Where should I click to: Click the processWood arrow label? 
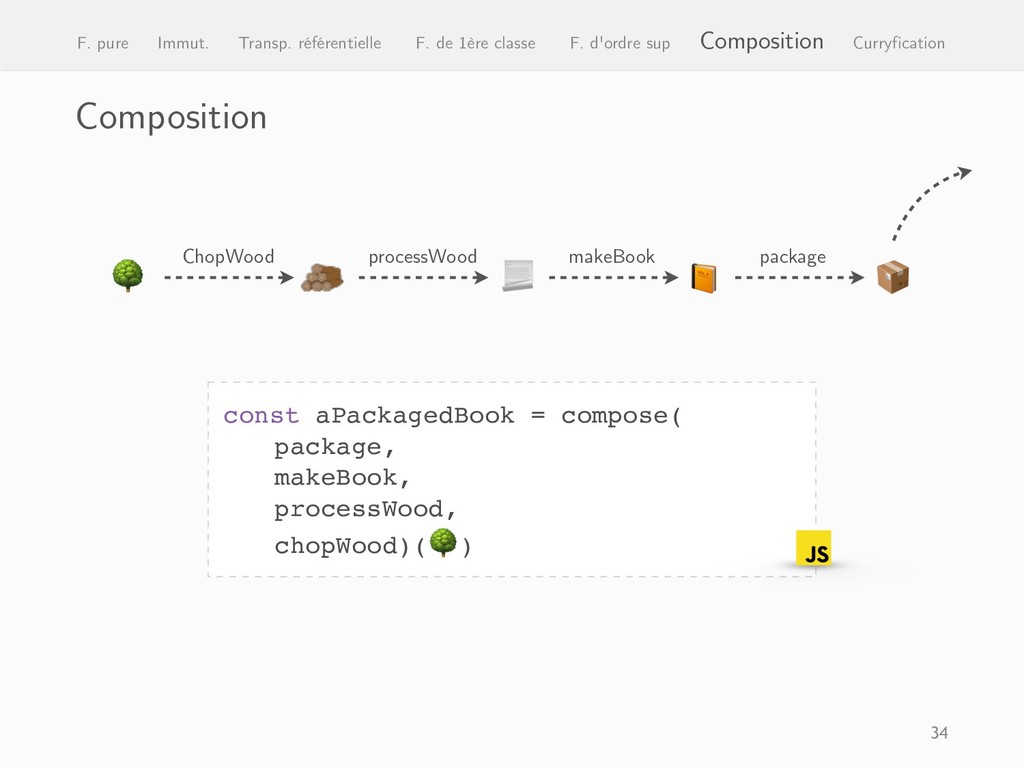tap(423, 256)
